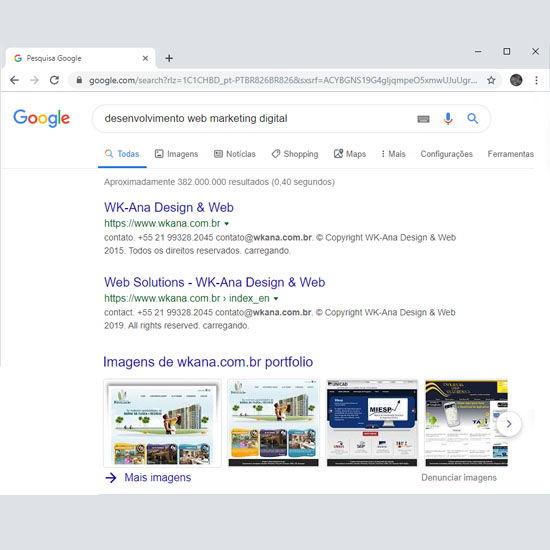Click the browser address bar URL
This screenshot has height=550, width=550.
pyautogui.click(x=283, y=80)
